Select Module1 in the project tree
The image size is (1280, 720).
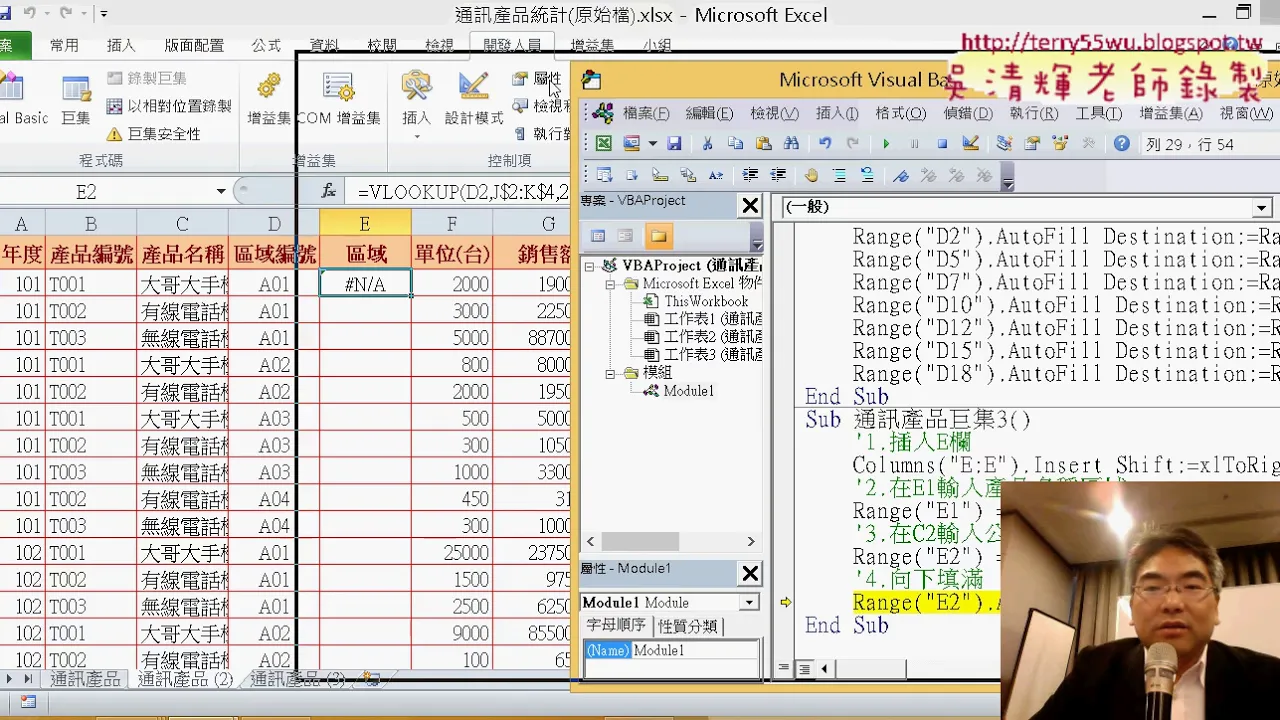coord(689,391)
